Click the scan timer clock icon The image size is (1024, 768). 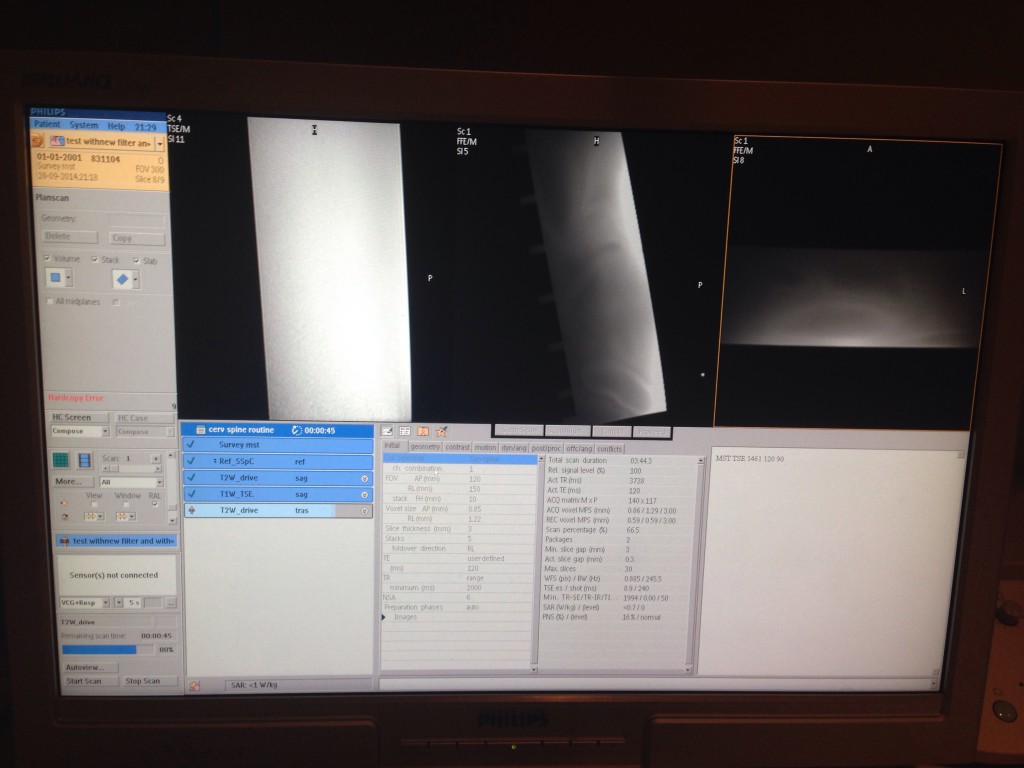pyautogui.click(x=296, y=430)
